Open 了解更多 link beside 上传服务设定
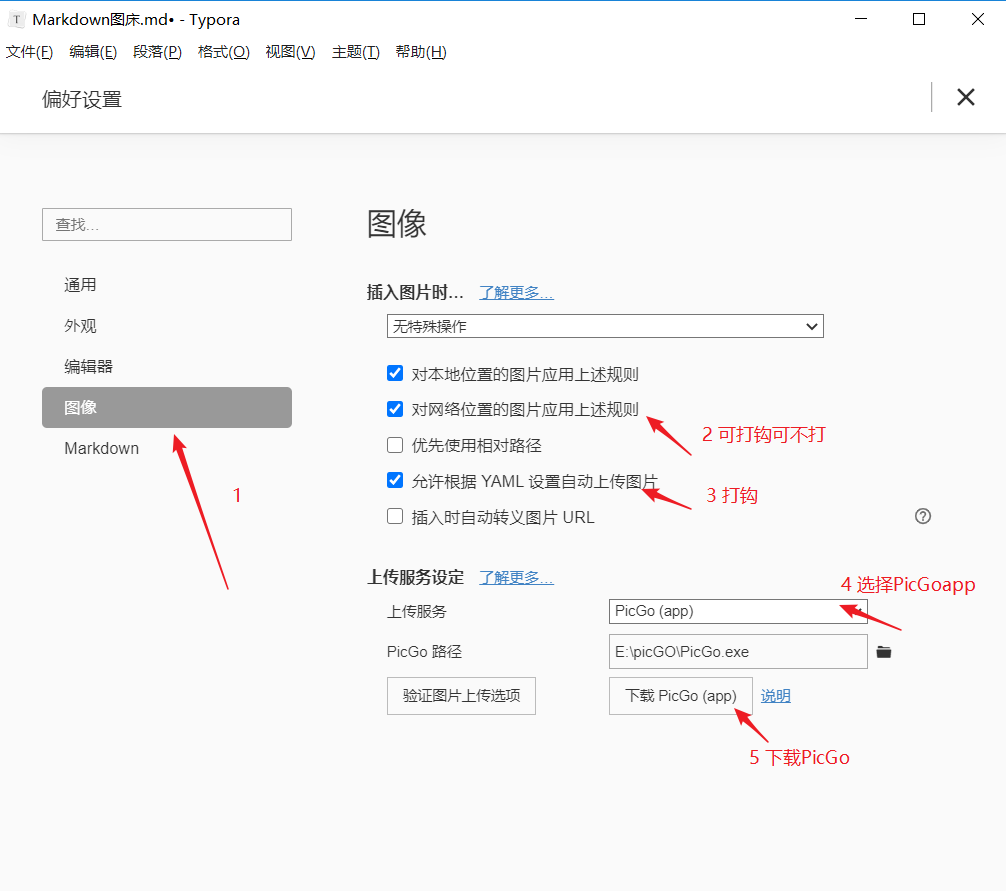The height and width of the screenshot is (891, 1006). click(516, 577)
